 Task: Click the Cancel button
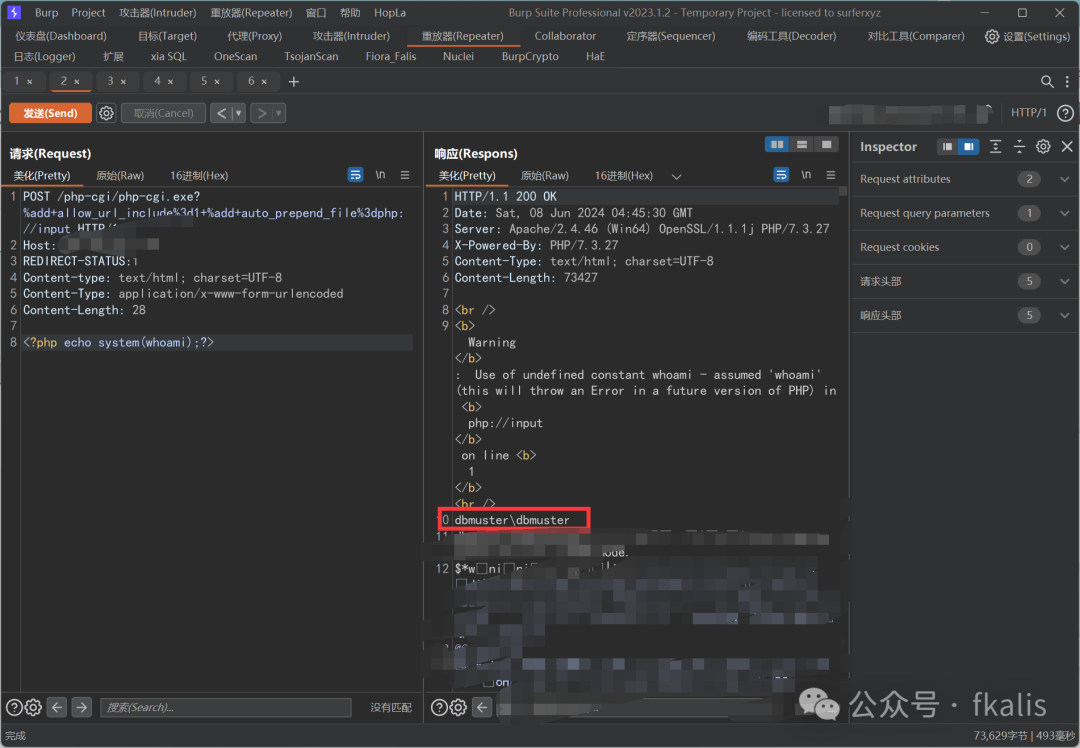coord(163,113)
